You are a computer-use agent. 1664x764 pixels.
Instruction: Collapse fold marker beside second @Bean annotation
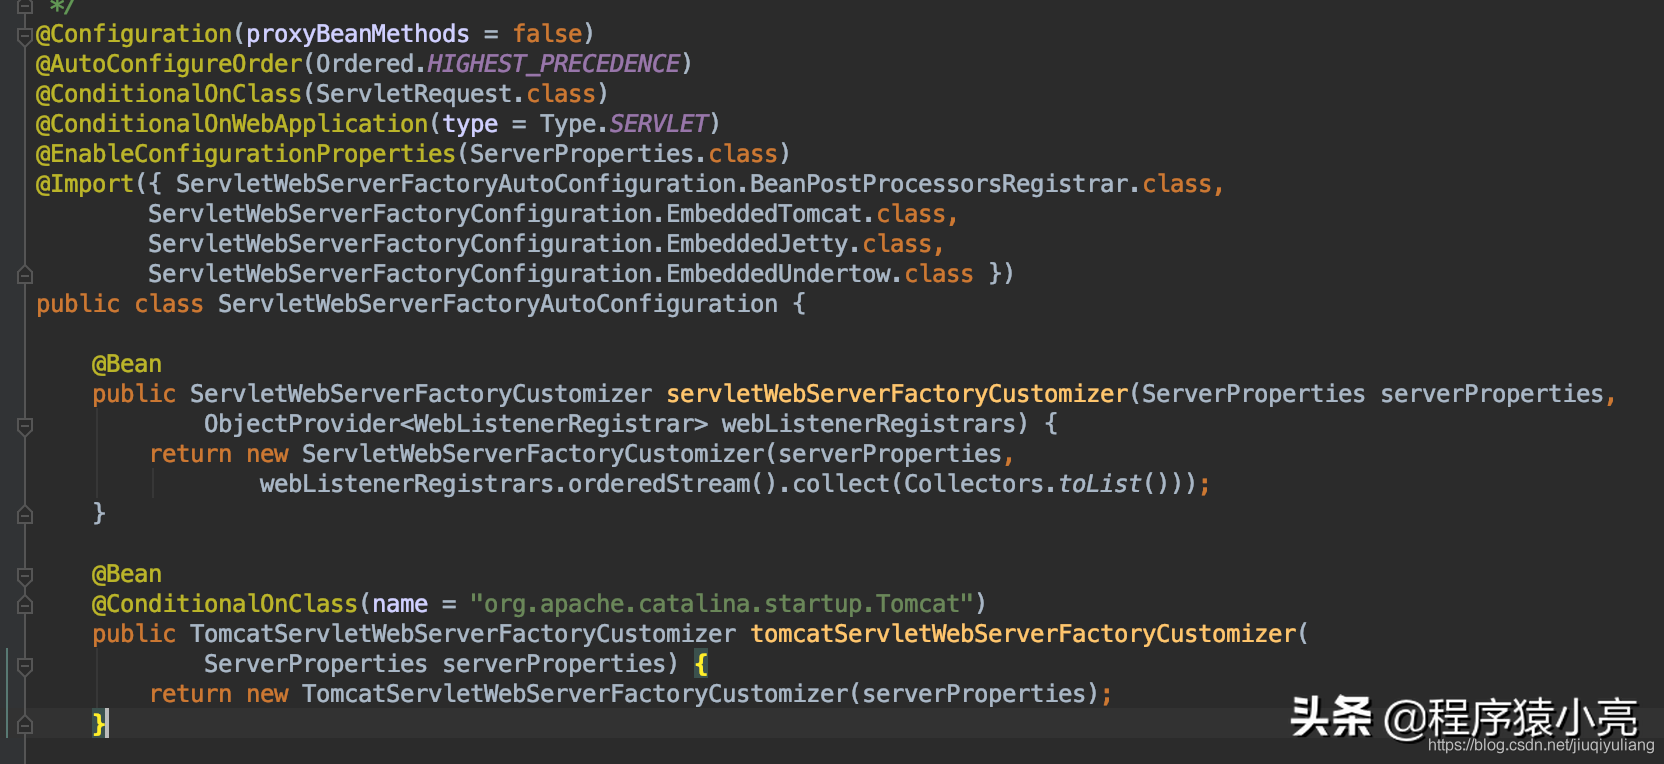click(25, 576)
